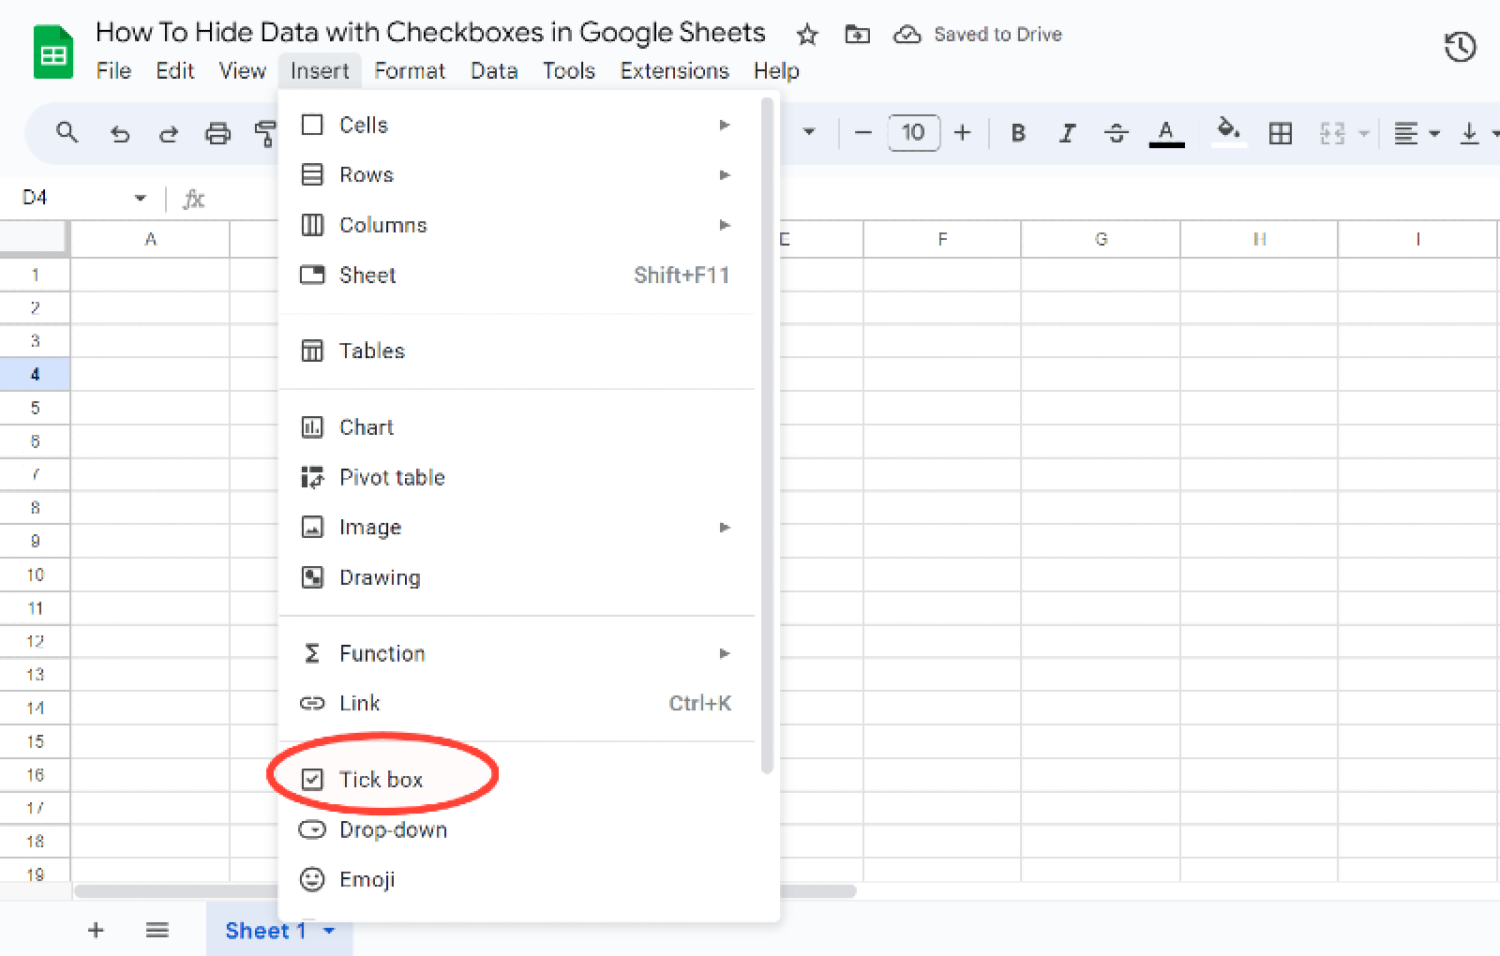
Task: Open the Edit menu
Action: click(x=175, y=71)
